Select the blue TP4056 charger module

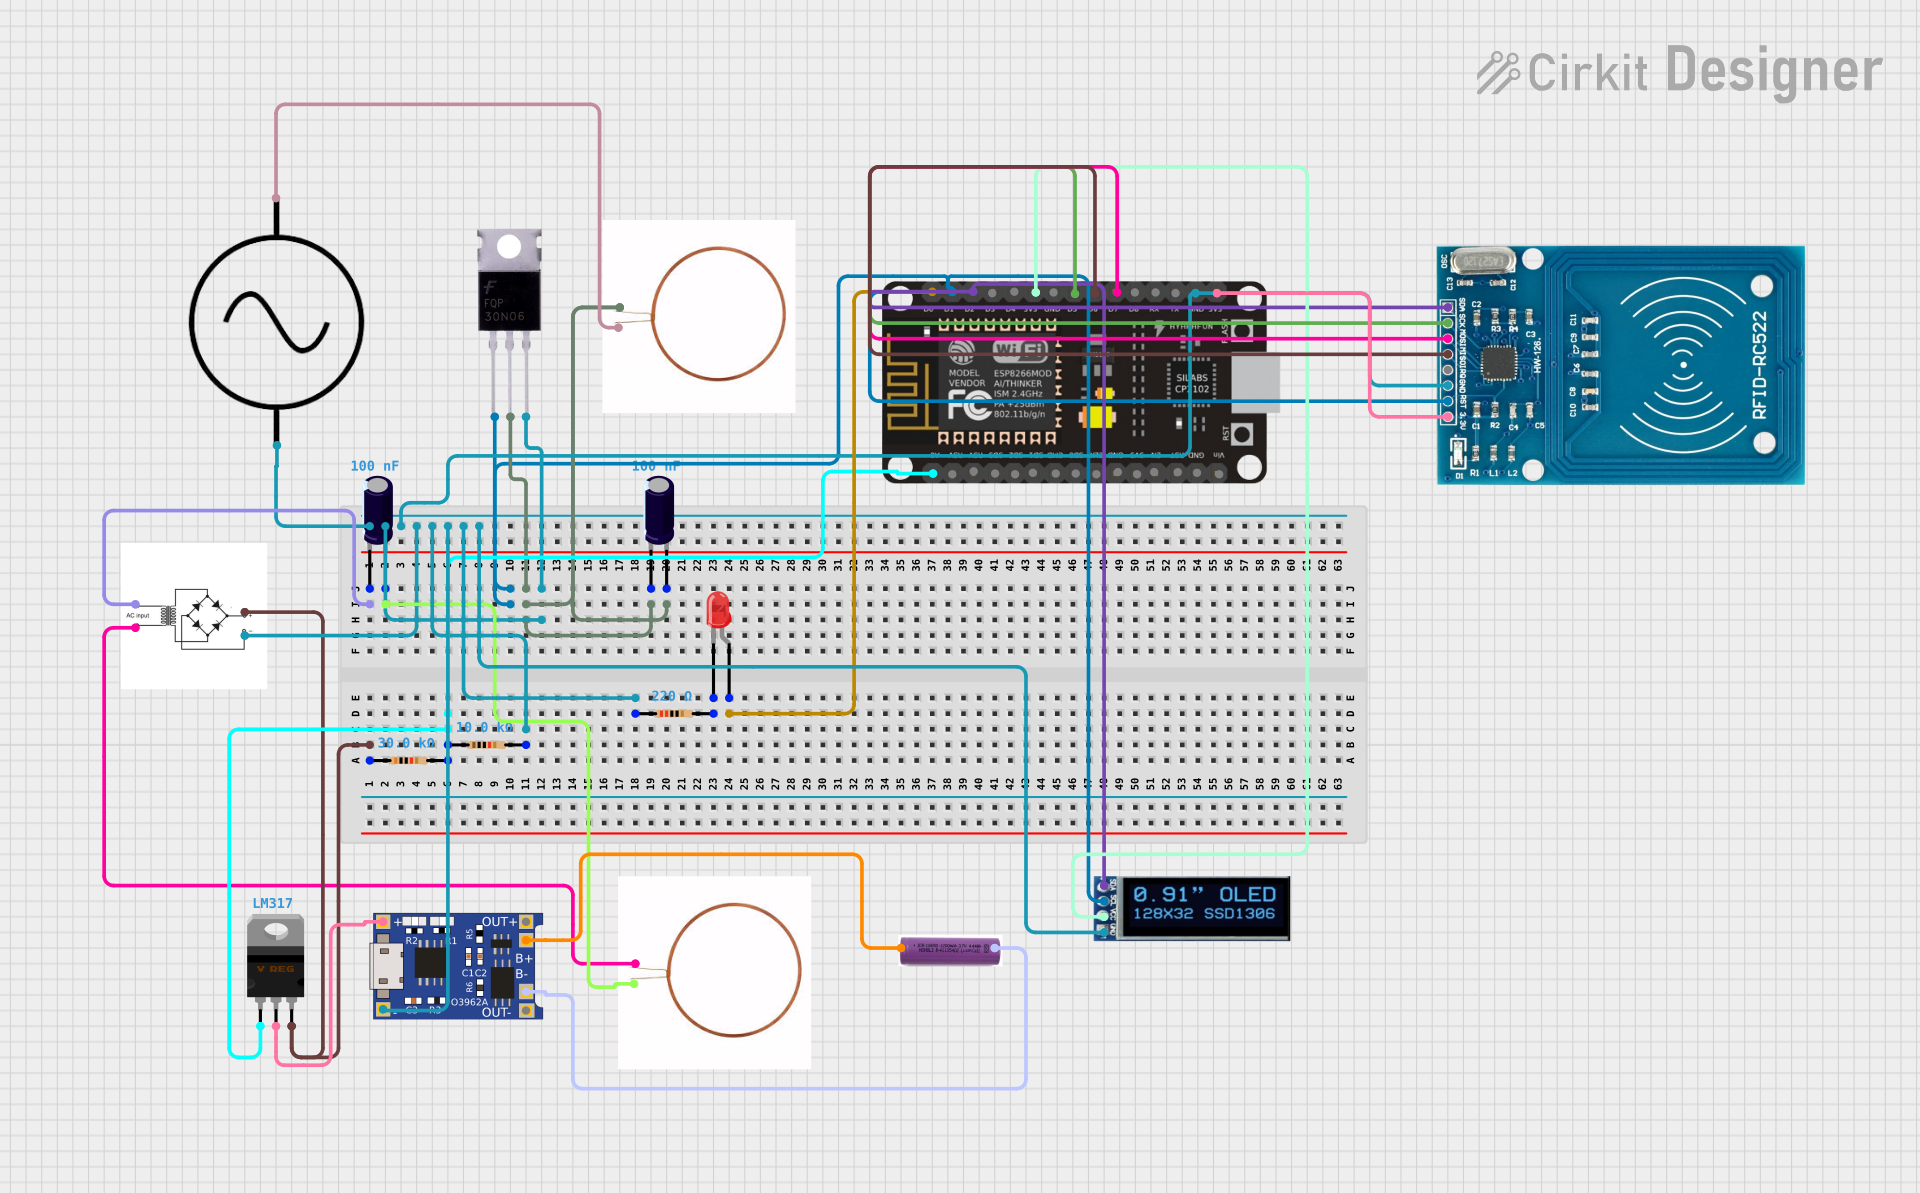pos(458,966)
